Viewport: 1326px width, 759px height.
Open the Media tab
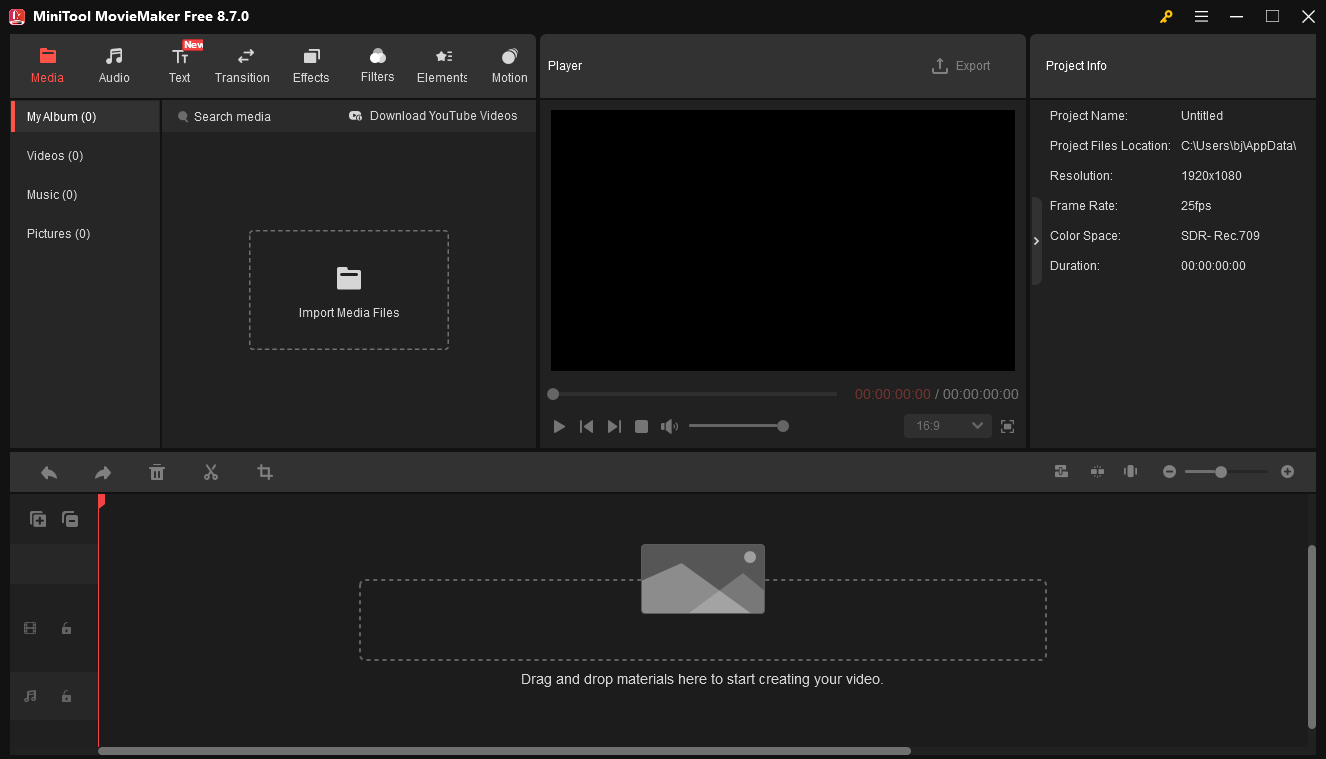coord(47,66)
